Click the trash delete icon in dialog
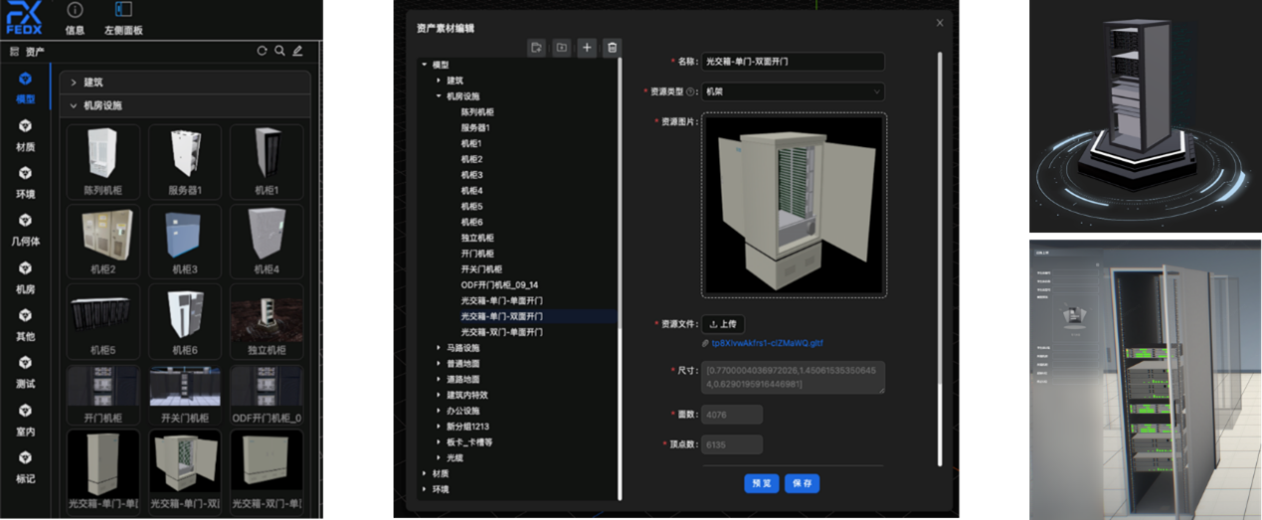 (612, 47)
